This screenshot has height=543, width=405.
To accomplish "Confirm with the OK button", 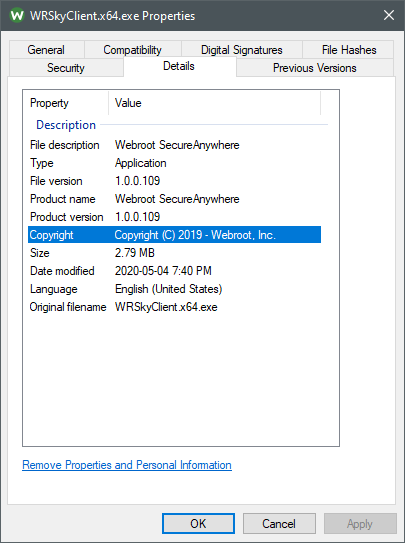I will point(198,523).
